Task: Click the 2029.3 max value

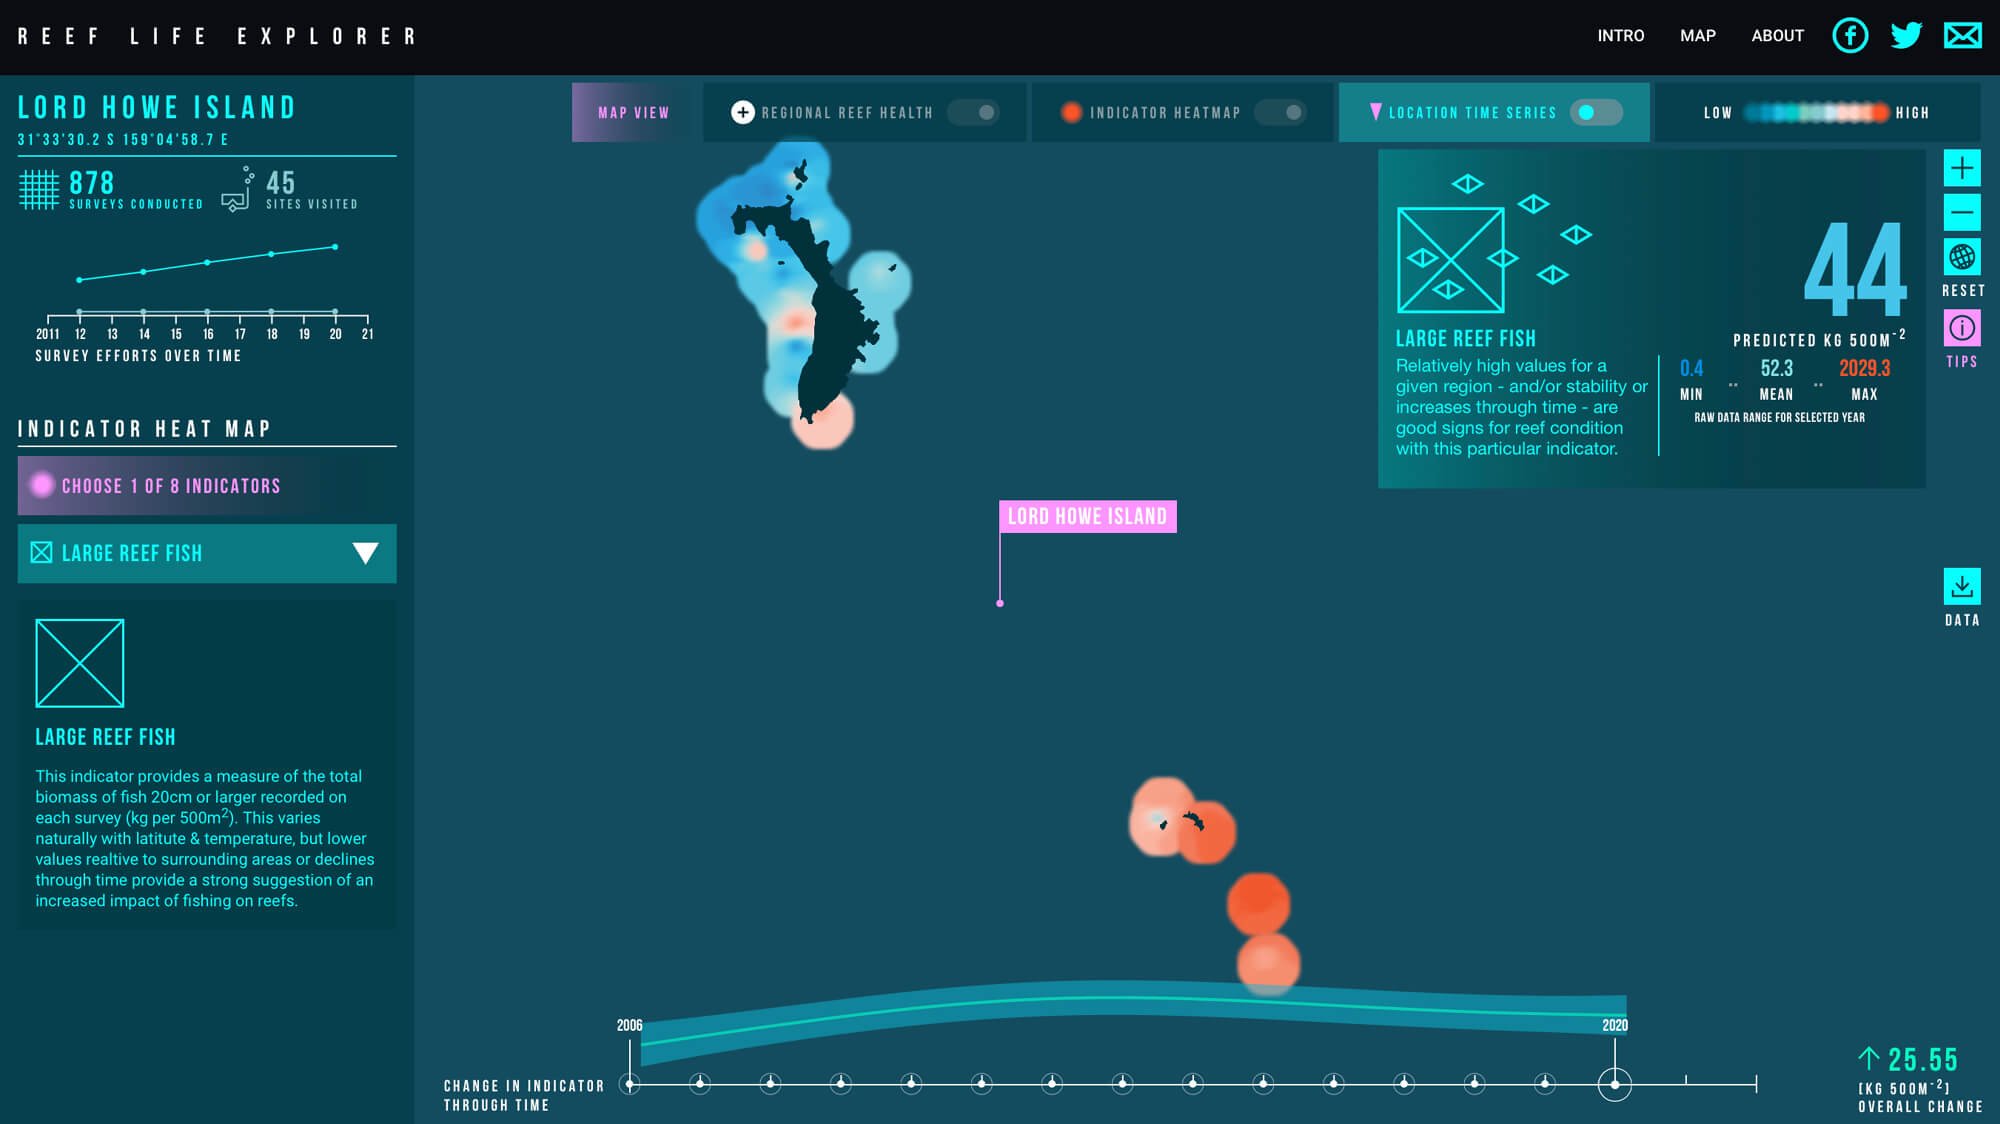Action: click(1864, 368)
